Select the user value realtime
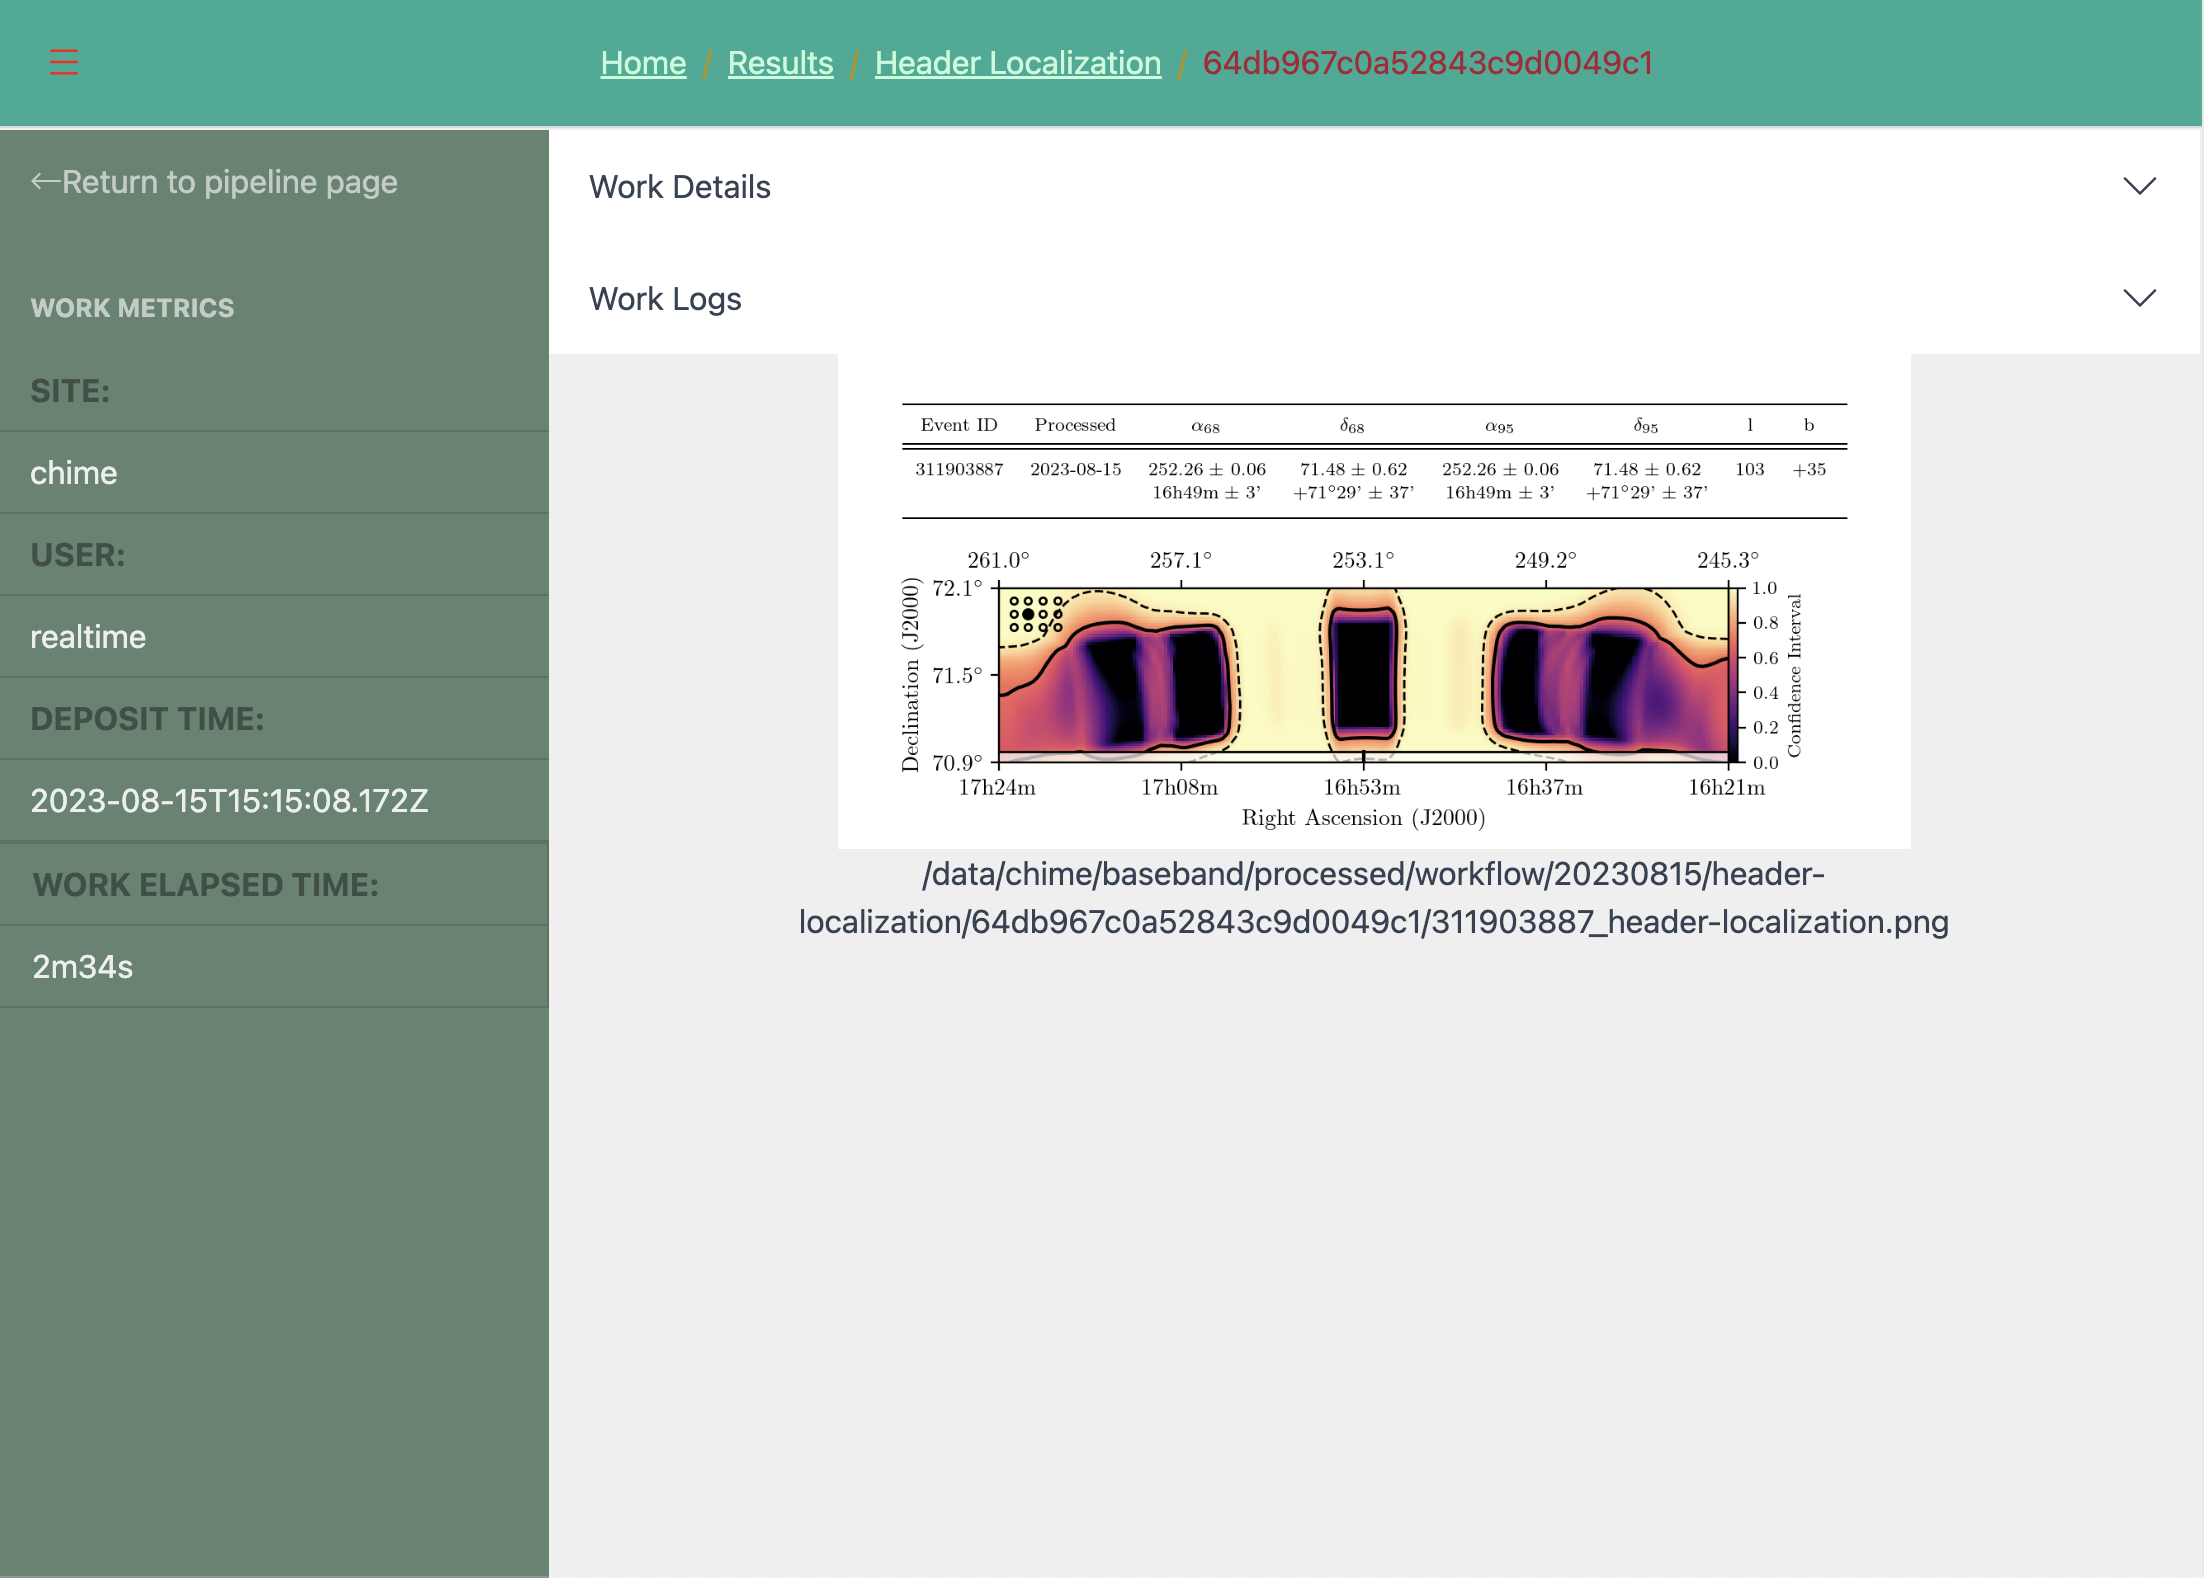 [88, 637]
